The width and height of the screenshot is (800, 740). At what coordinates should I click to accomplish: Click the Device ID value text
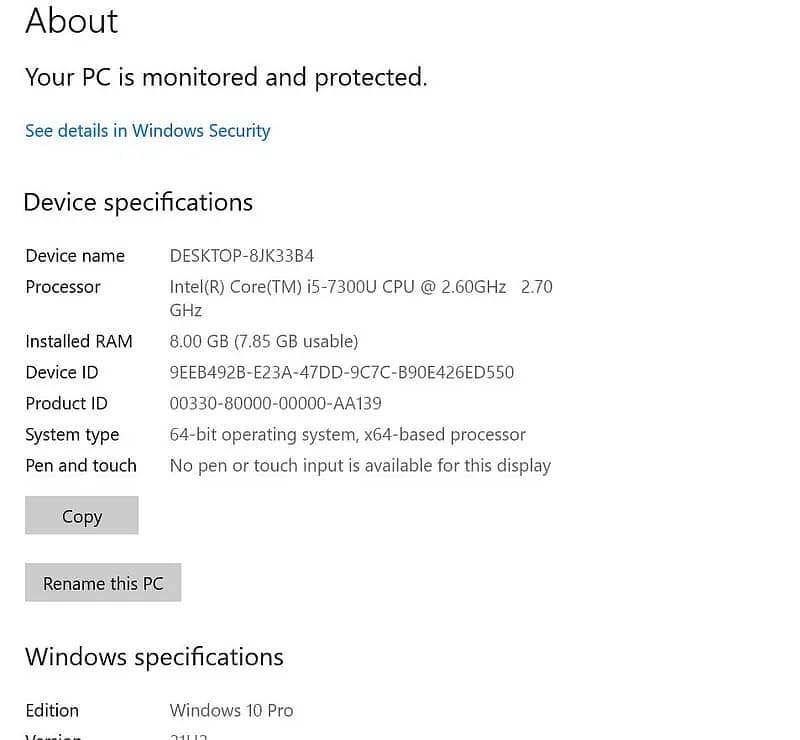[341, 372]
